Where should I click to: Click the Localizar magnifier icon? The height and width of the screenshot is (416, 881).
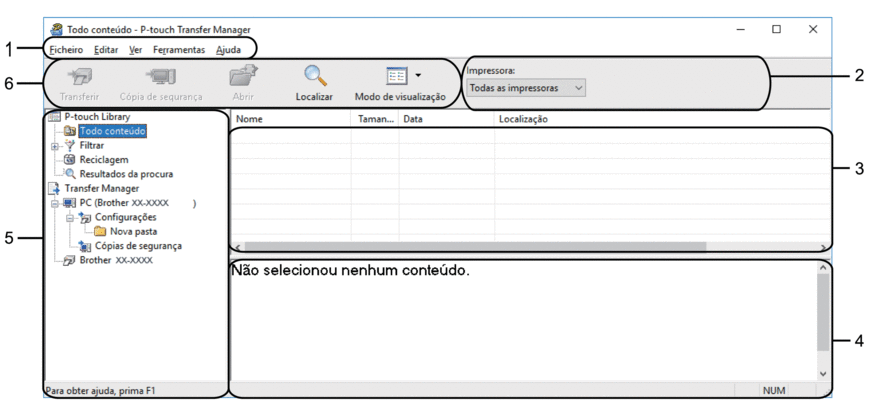[314, 75]
